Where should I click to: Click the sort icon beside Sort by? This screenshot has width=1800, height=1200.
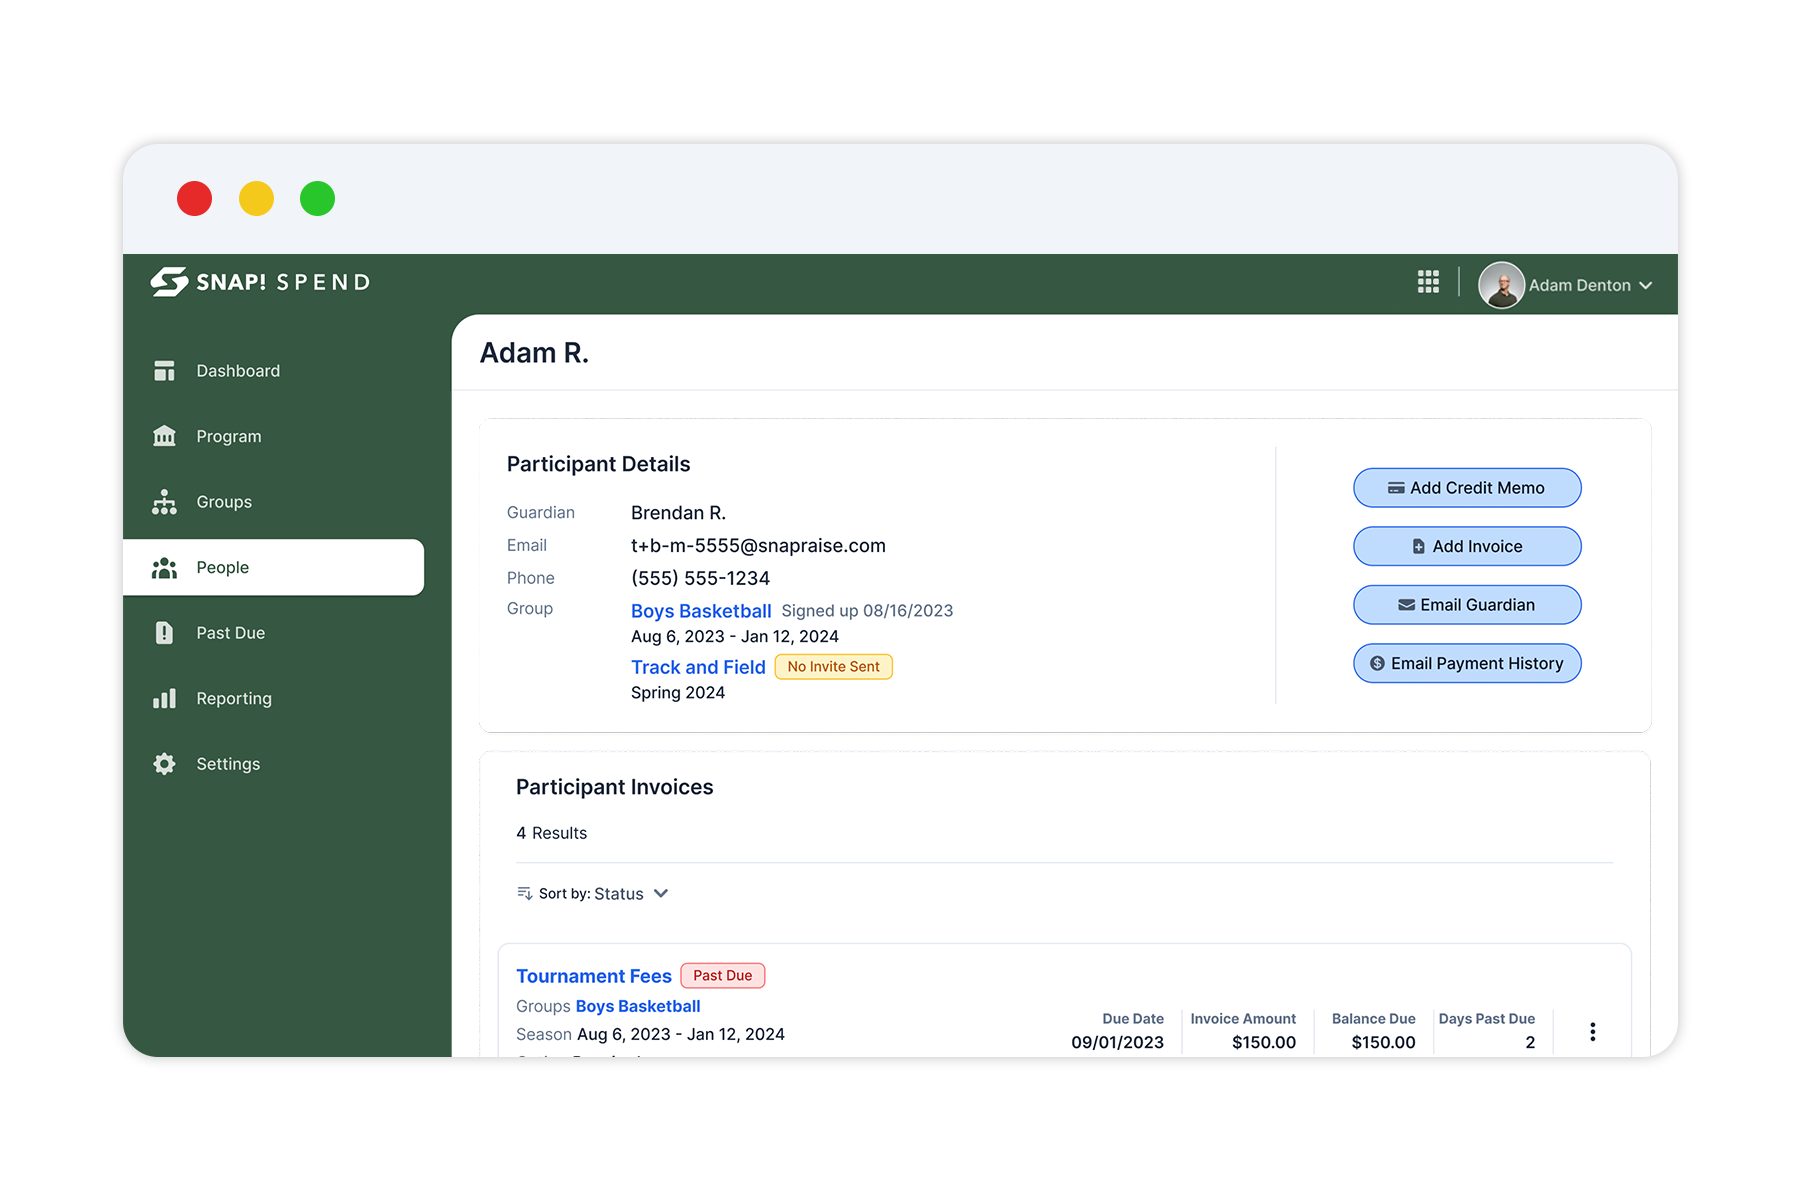point(524,893)
